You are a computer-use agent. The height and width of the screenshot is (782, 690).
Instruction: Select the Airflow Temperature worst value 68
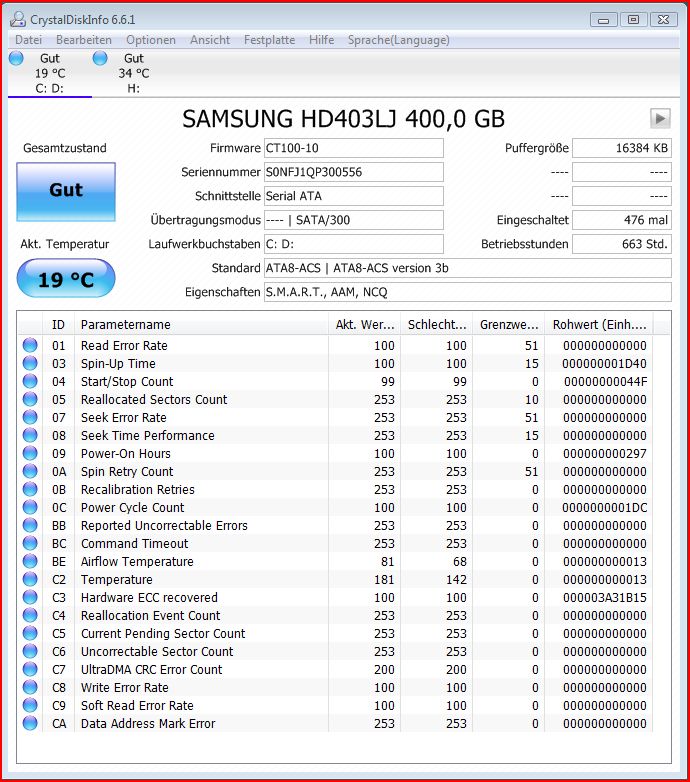[x=460, y=562]
